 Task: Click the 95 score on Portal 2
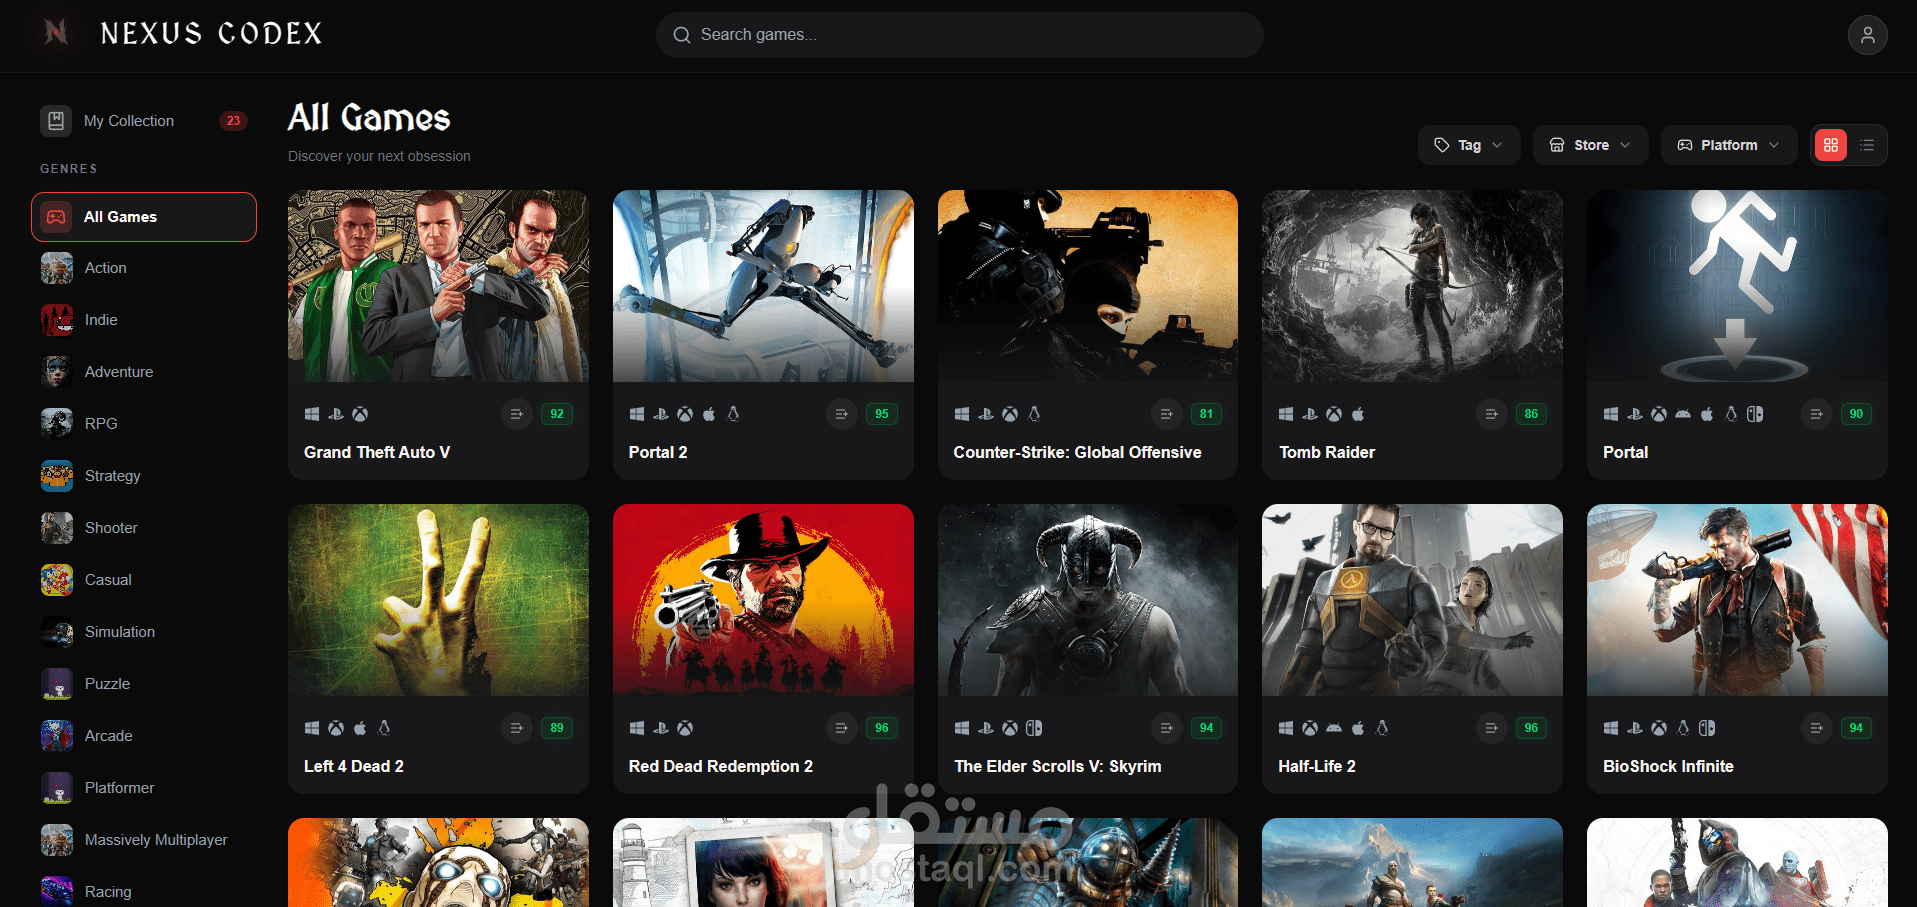click(882, 414)
